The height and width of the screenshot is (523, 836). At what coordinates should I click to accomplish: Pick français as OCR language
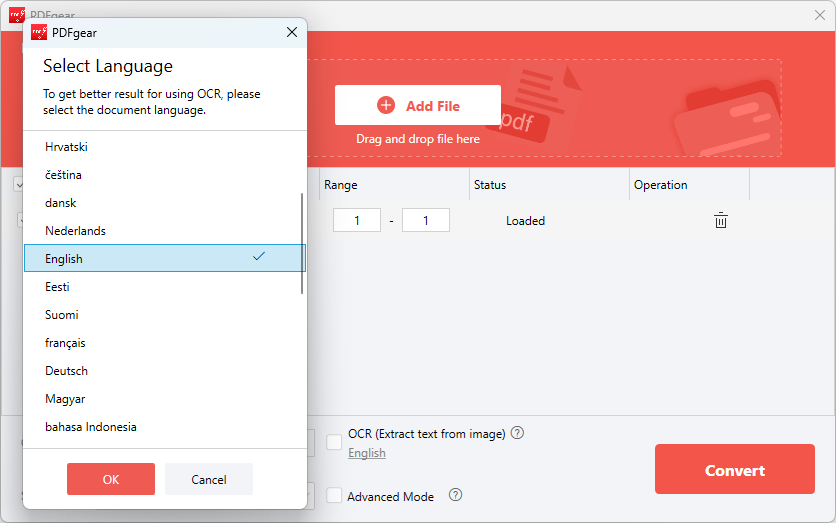(x=165, y=343)
